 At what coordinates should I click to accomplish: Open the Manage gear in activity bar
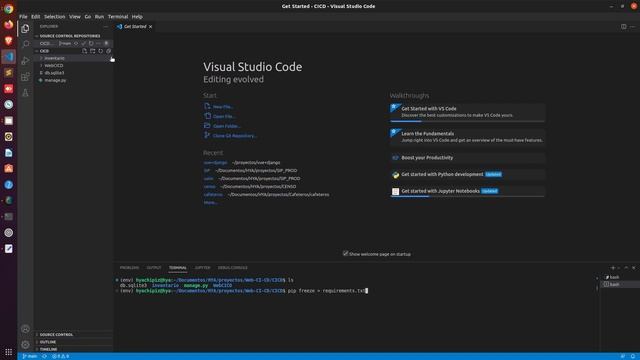25,345
